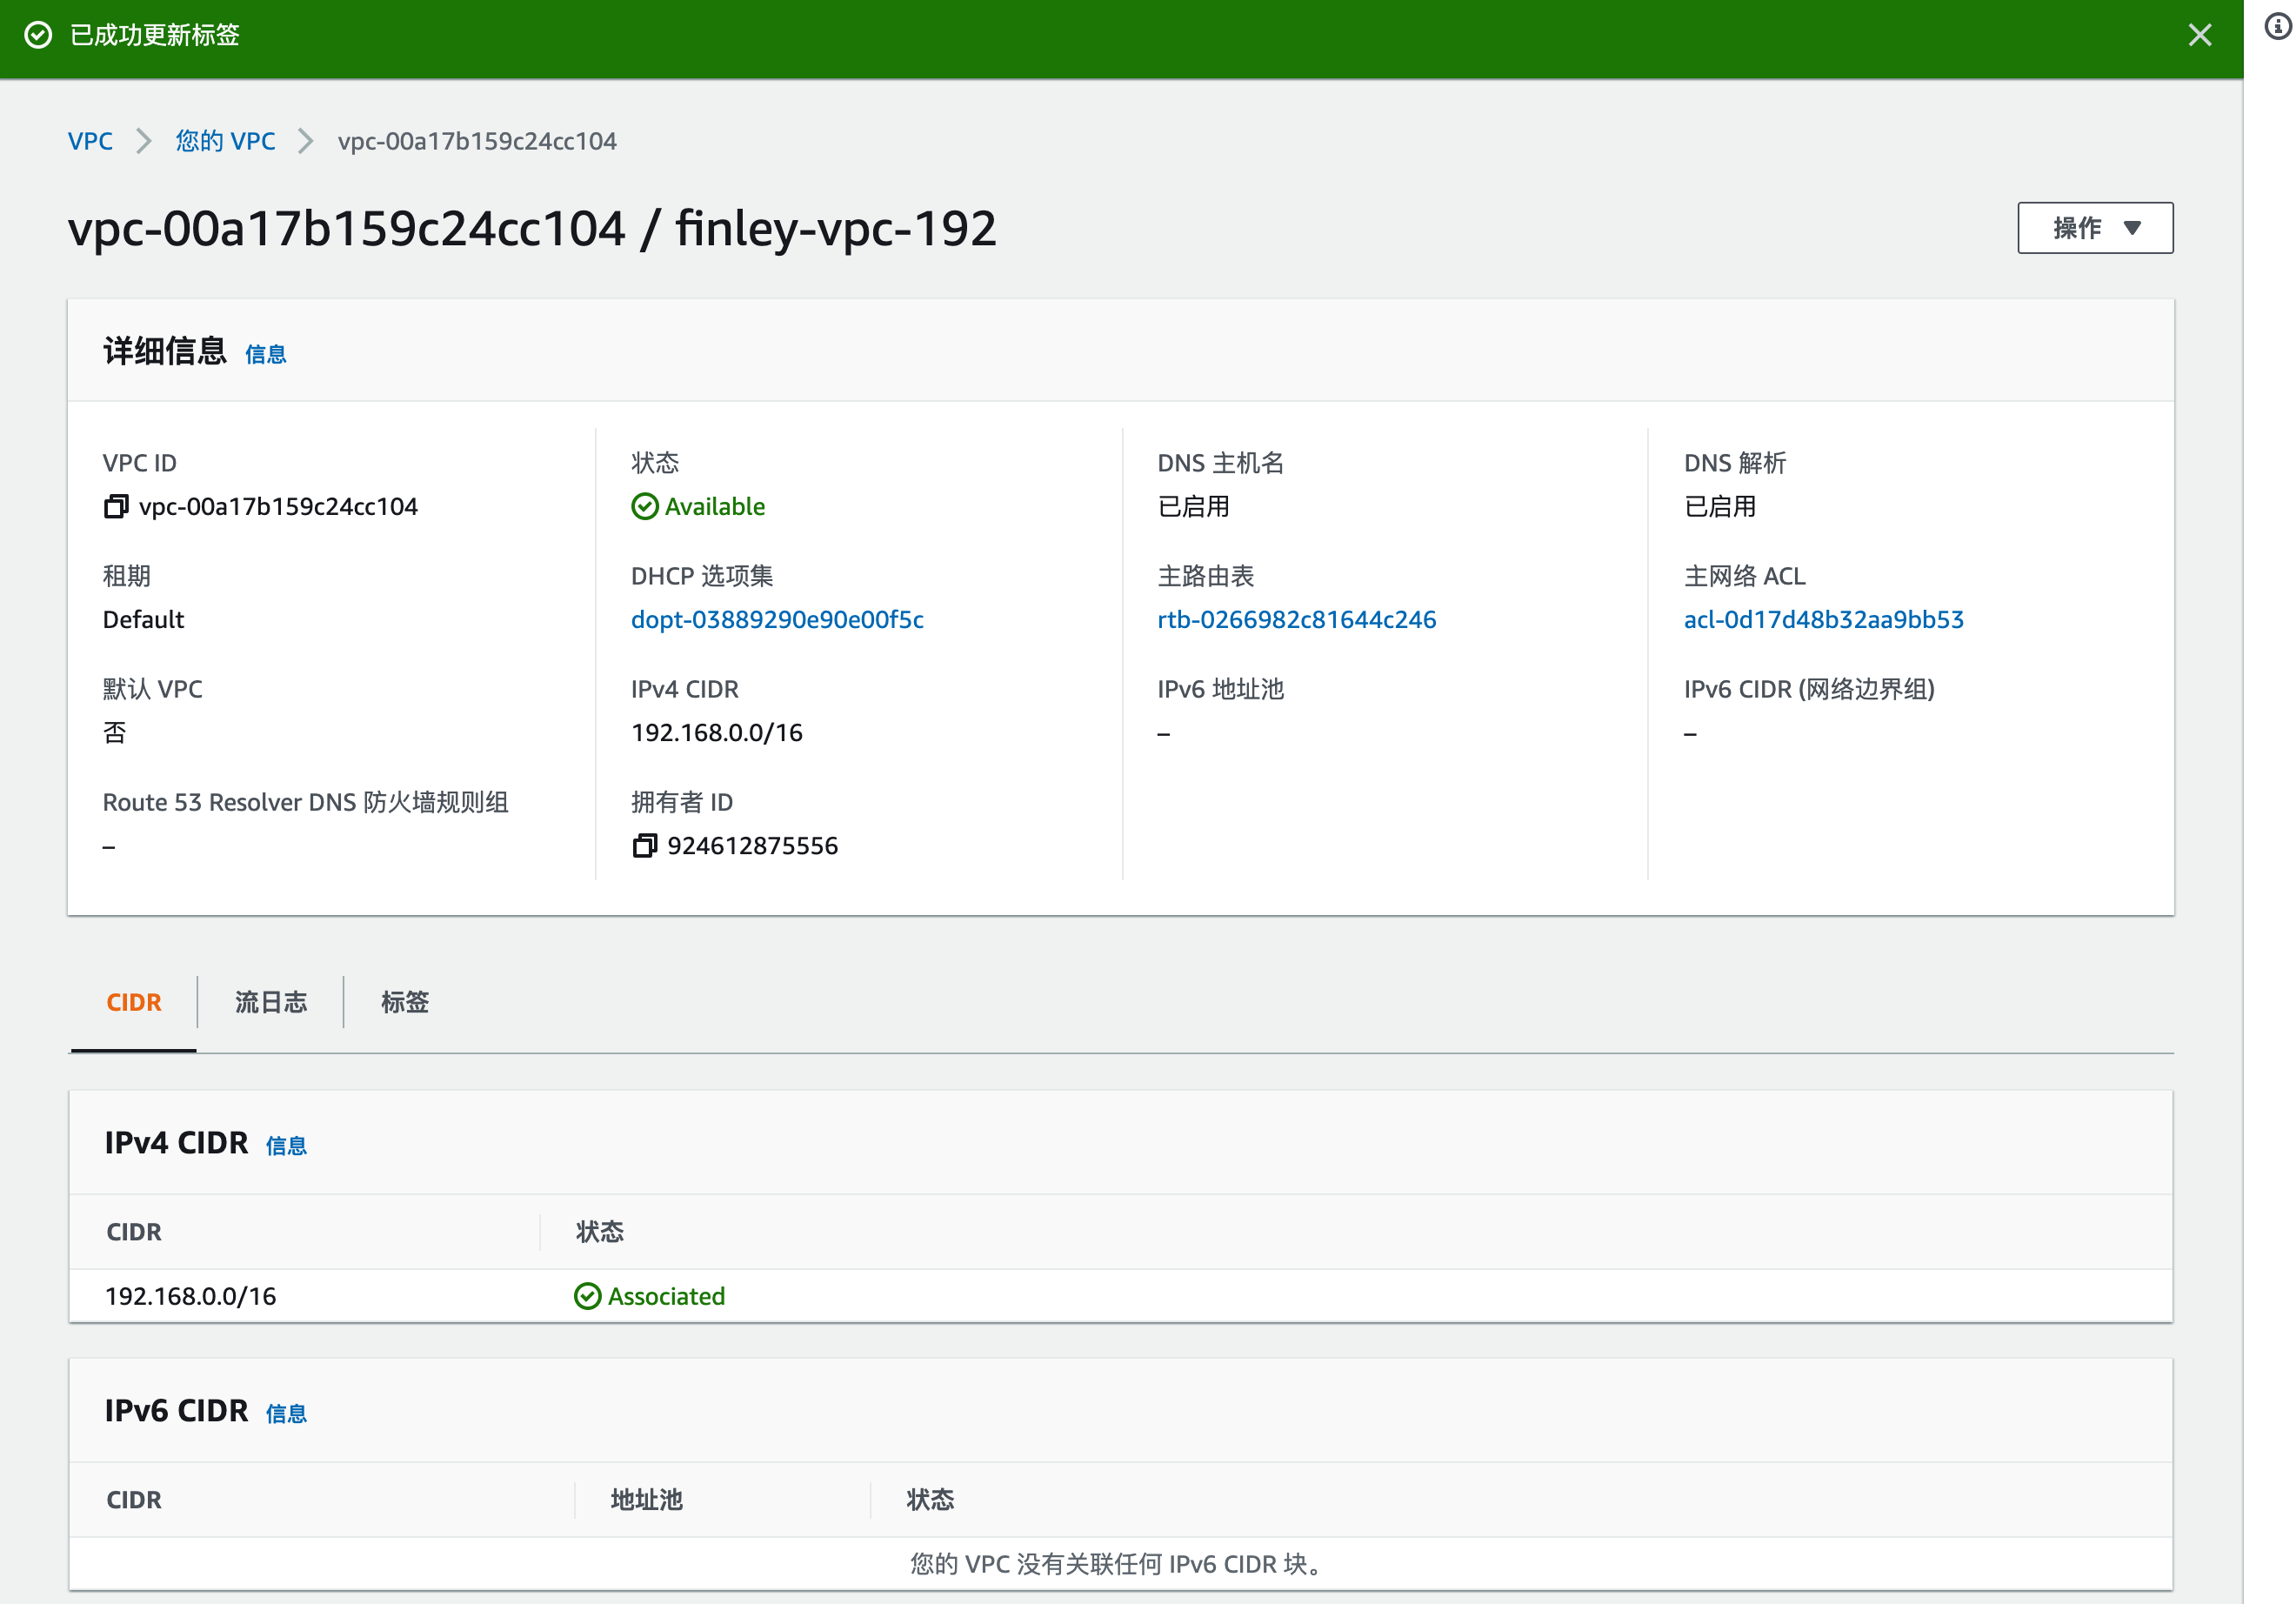
Task: Click the Available status icon
Action: point(645,506)
